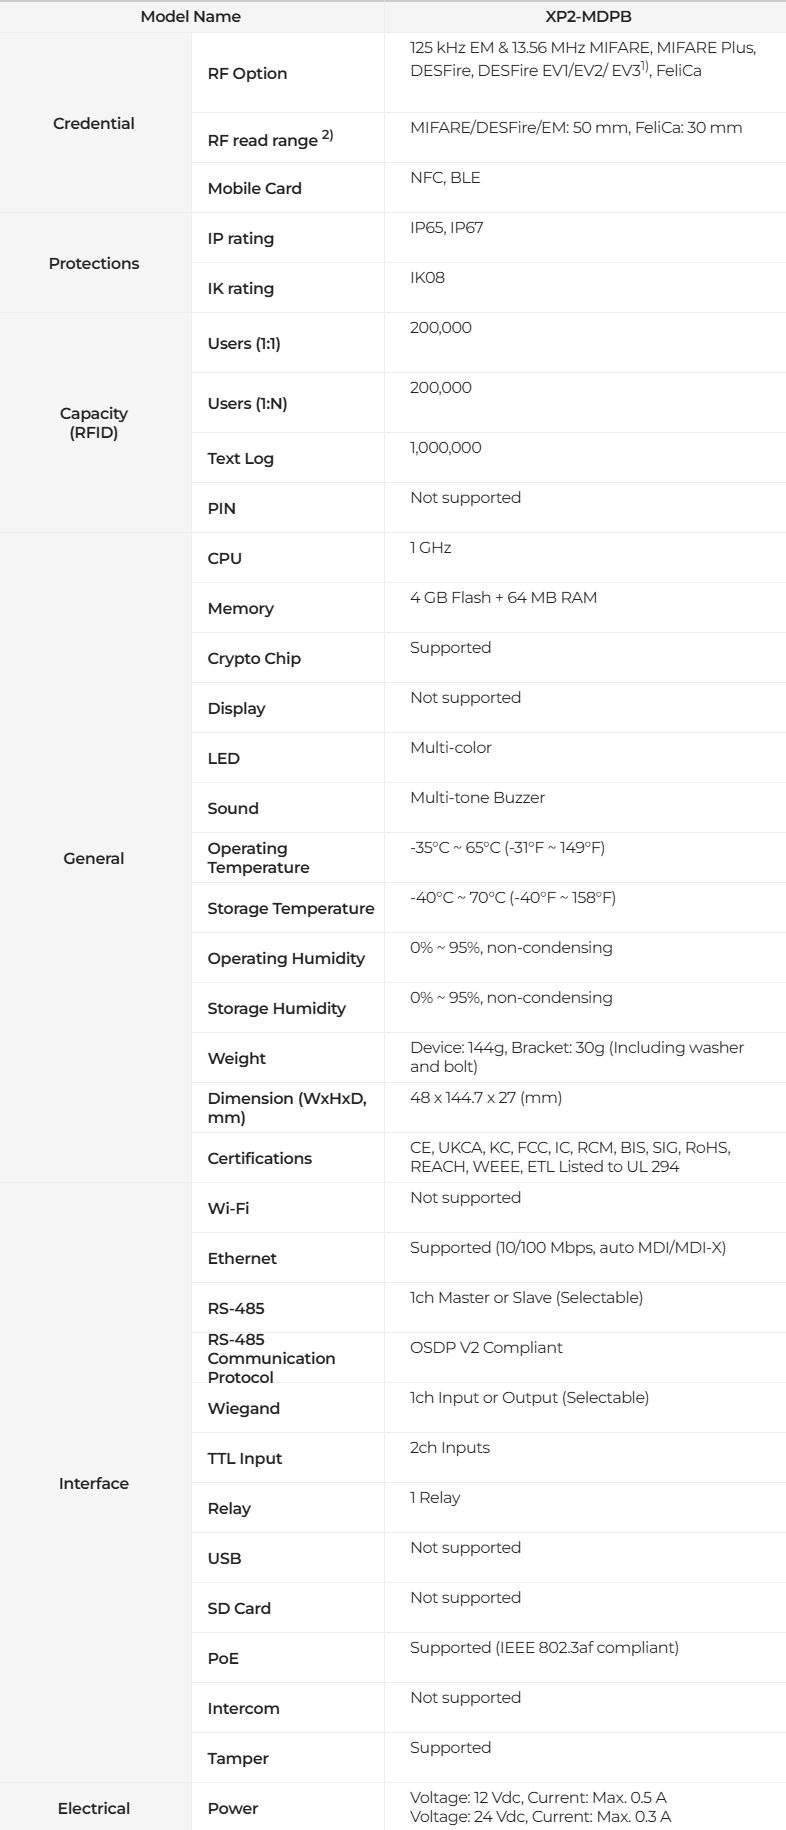Click the OSDP V2 Compliant value
This screenshot has width=786, height=1830.
[486, 1348]
